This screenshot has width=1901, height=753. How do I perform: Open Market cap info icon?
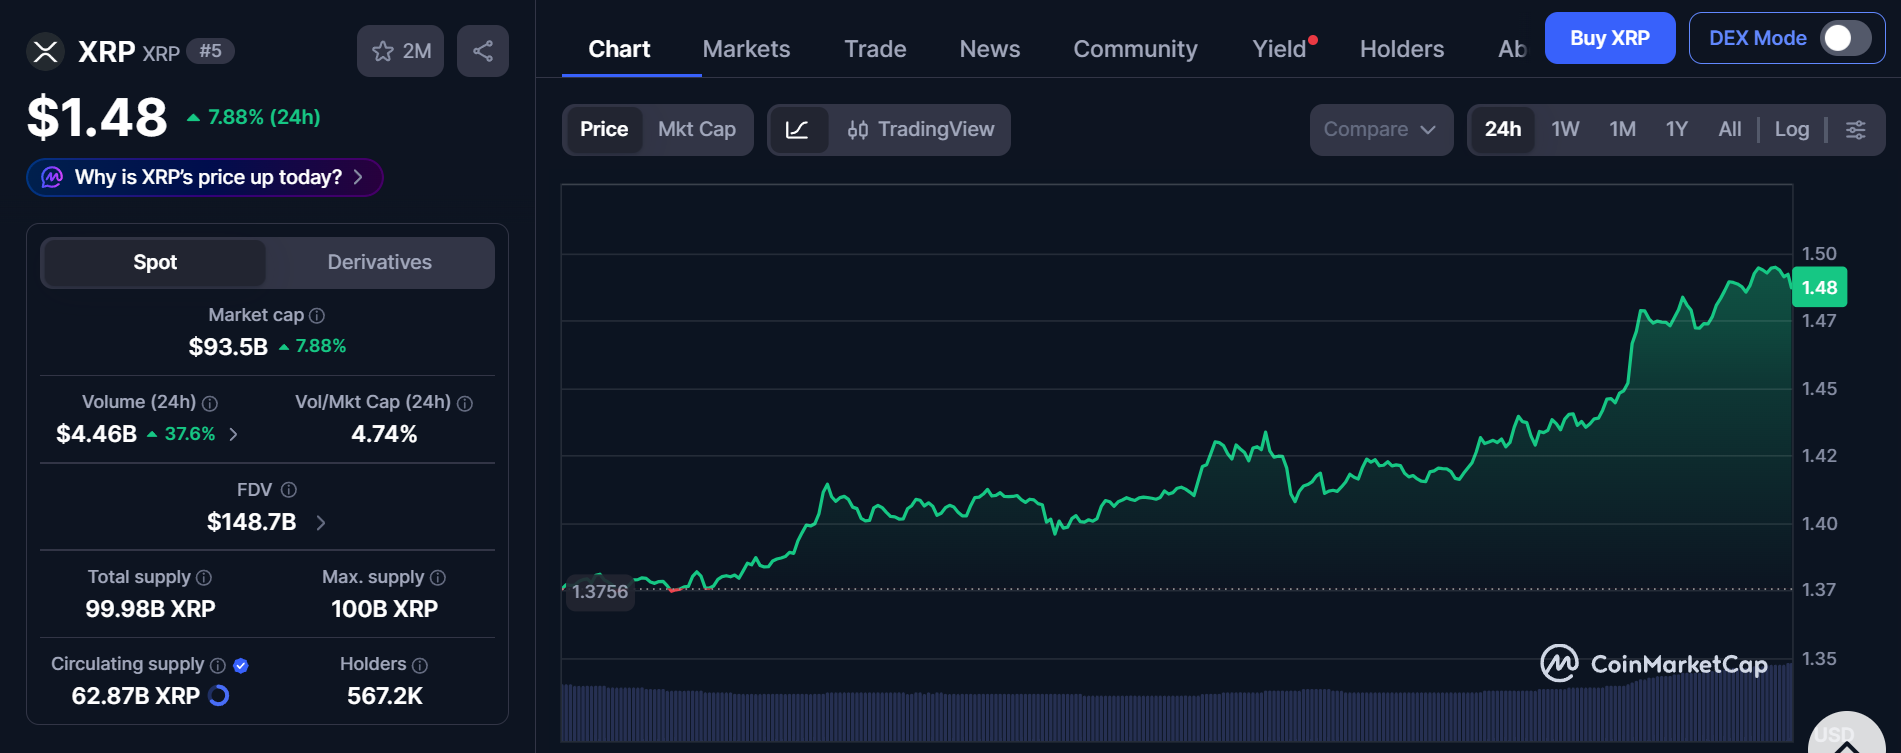coord(317,316)
